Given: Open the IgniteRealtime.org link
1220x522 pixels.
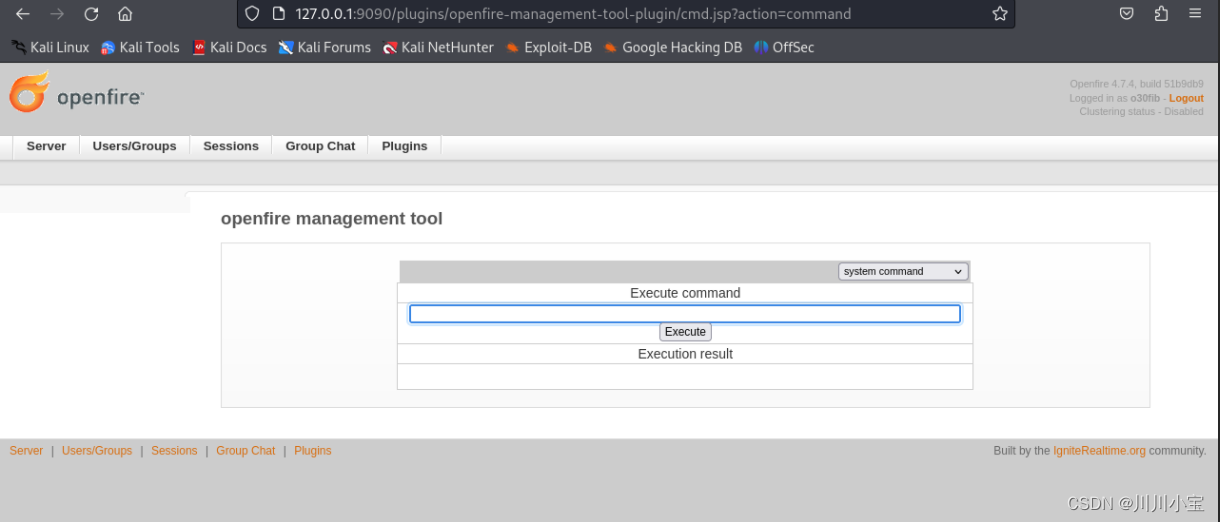Looking at the screenshot, I should point(1099,451).
